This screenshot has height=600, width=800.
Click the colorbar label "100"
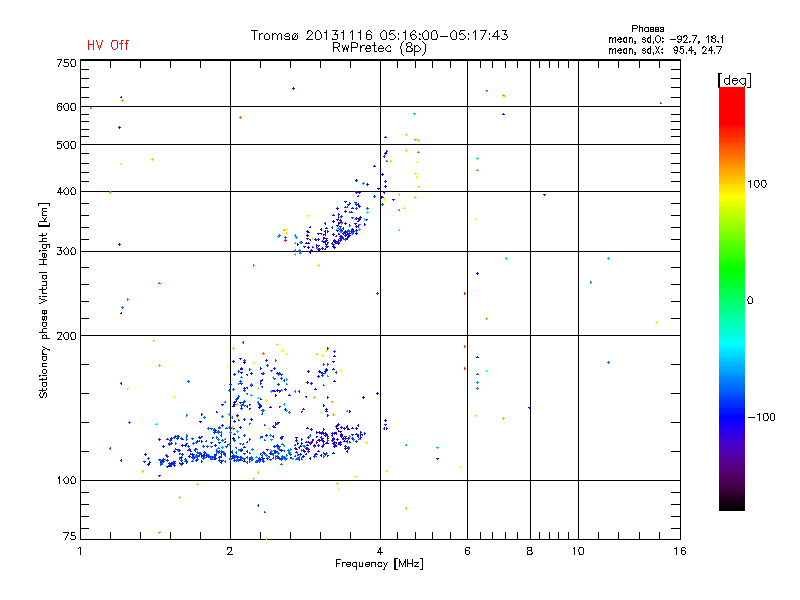(757, 184)
